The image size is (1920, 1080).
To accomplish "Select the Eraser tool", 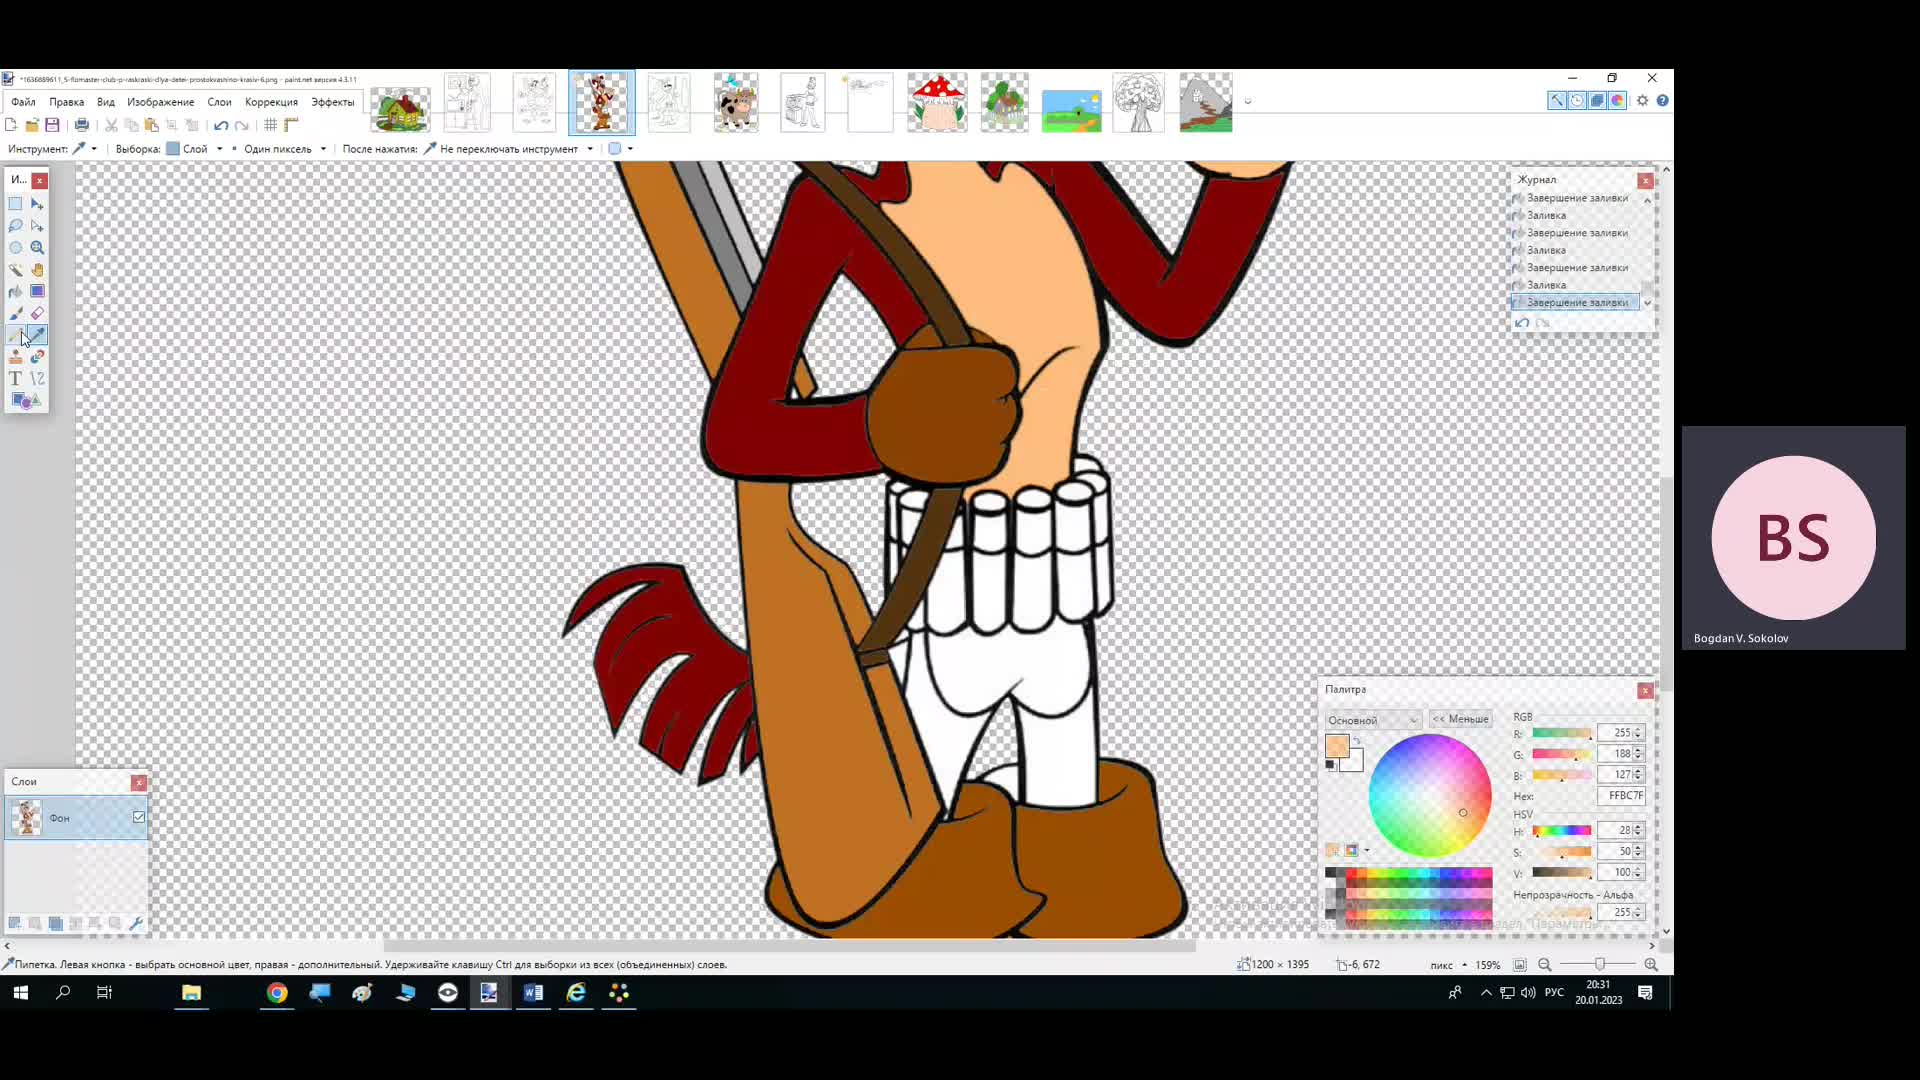I will click(x=37, y=313).
